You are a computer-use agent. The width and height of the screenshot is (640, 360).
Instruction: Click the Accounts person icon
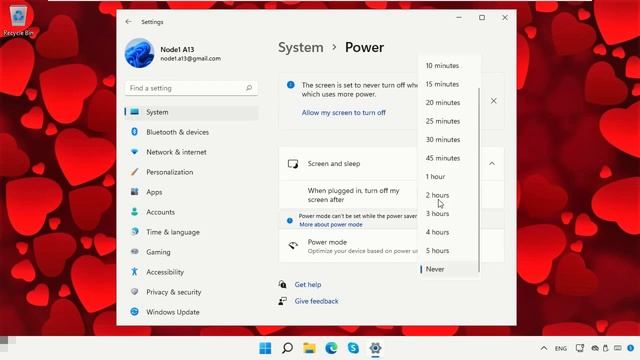pos(134,211)
